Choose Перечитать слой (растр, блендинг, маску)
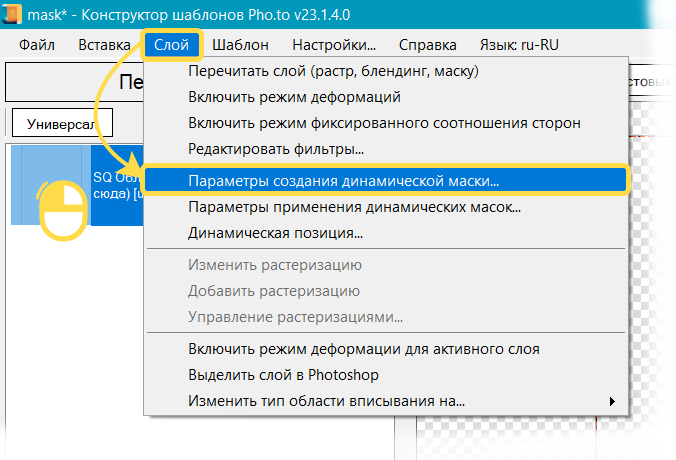676x460 pixels. (x=333, y=71)
